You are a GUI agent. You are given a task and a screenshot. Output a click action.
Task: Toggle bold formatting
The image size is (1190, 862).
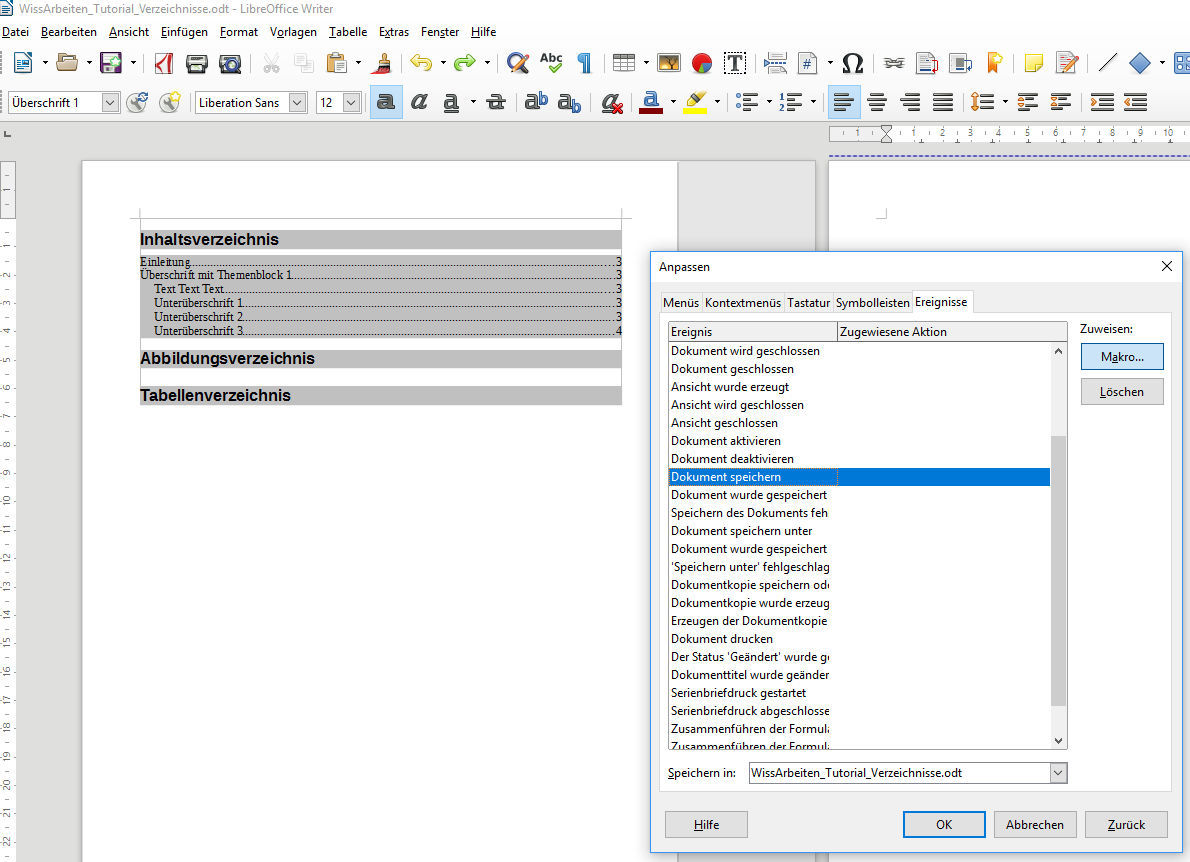coord(386,102)
